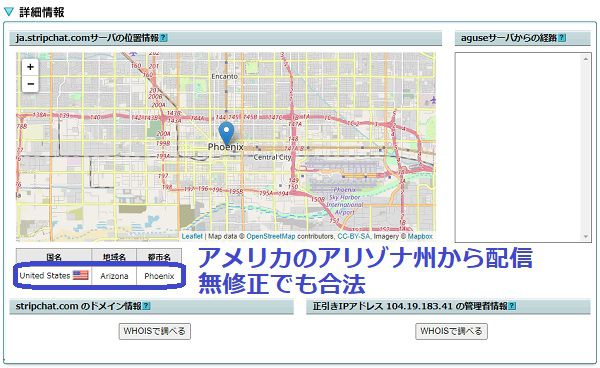Select the Phoenix city table cell
600x368 pixels.
tap(159, 276)
